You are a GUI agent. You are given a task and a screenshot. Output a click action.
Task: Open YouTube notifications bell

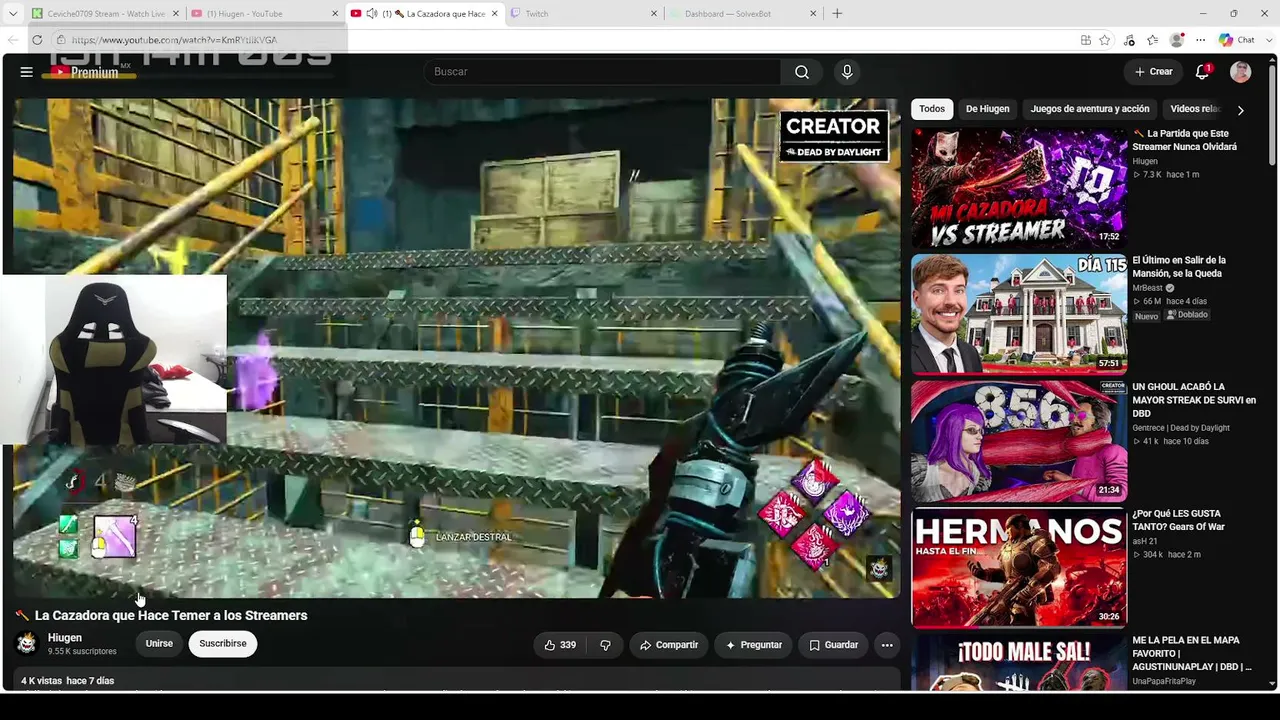click(x=1203, y=72)
